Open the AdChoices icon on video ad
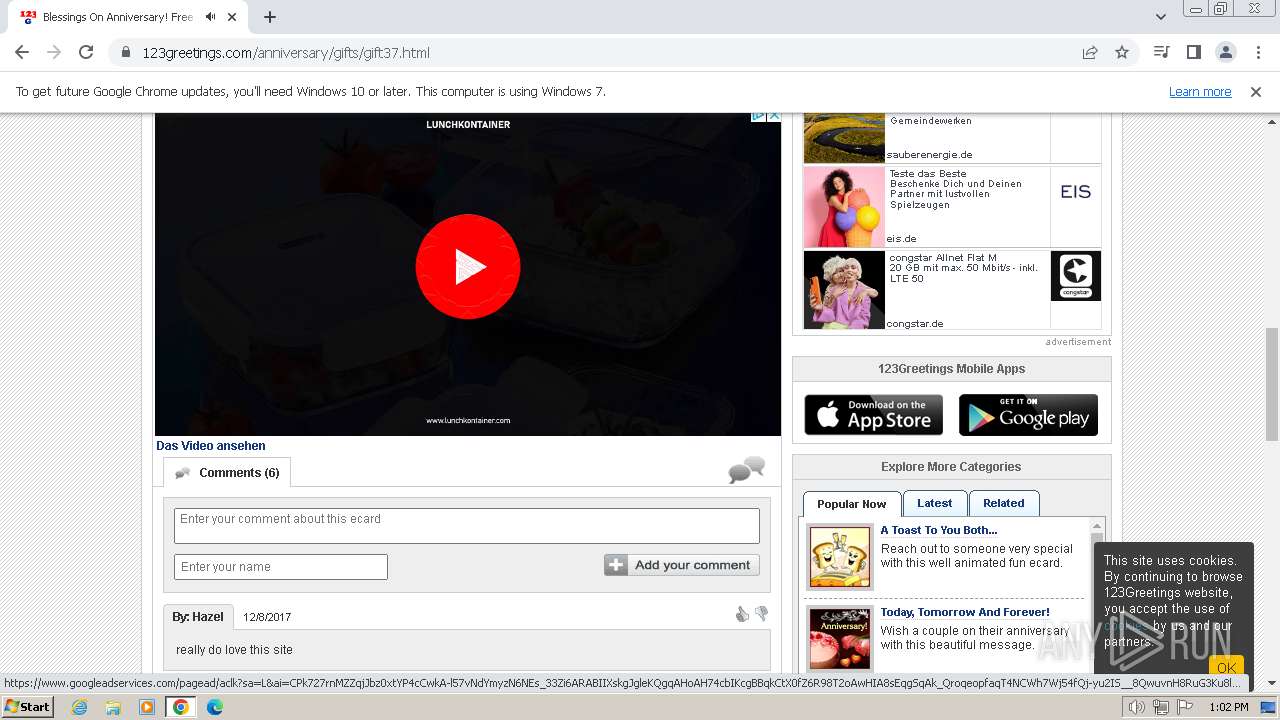Screen dimensions: 1280x720 759,116
